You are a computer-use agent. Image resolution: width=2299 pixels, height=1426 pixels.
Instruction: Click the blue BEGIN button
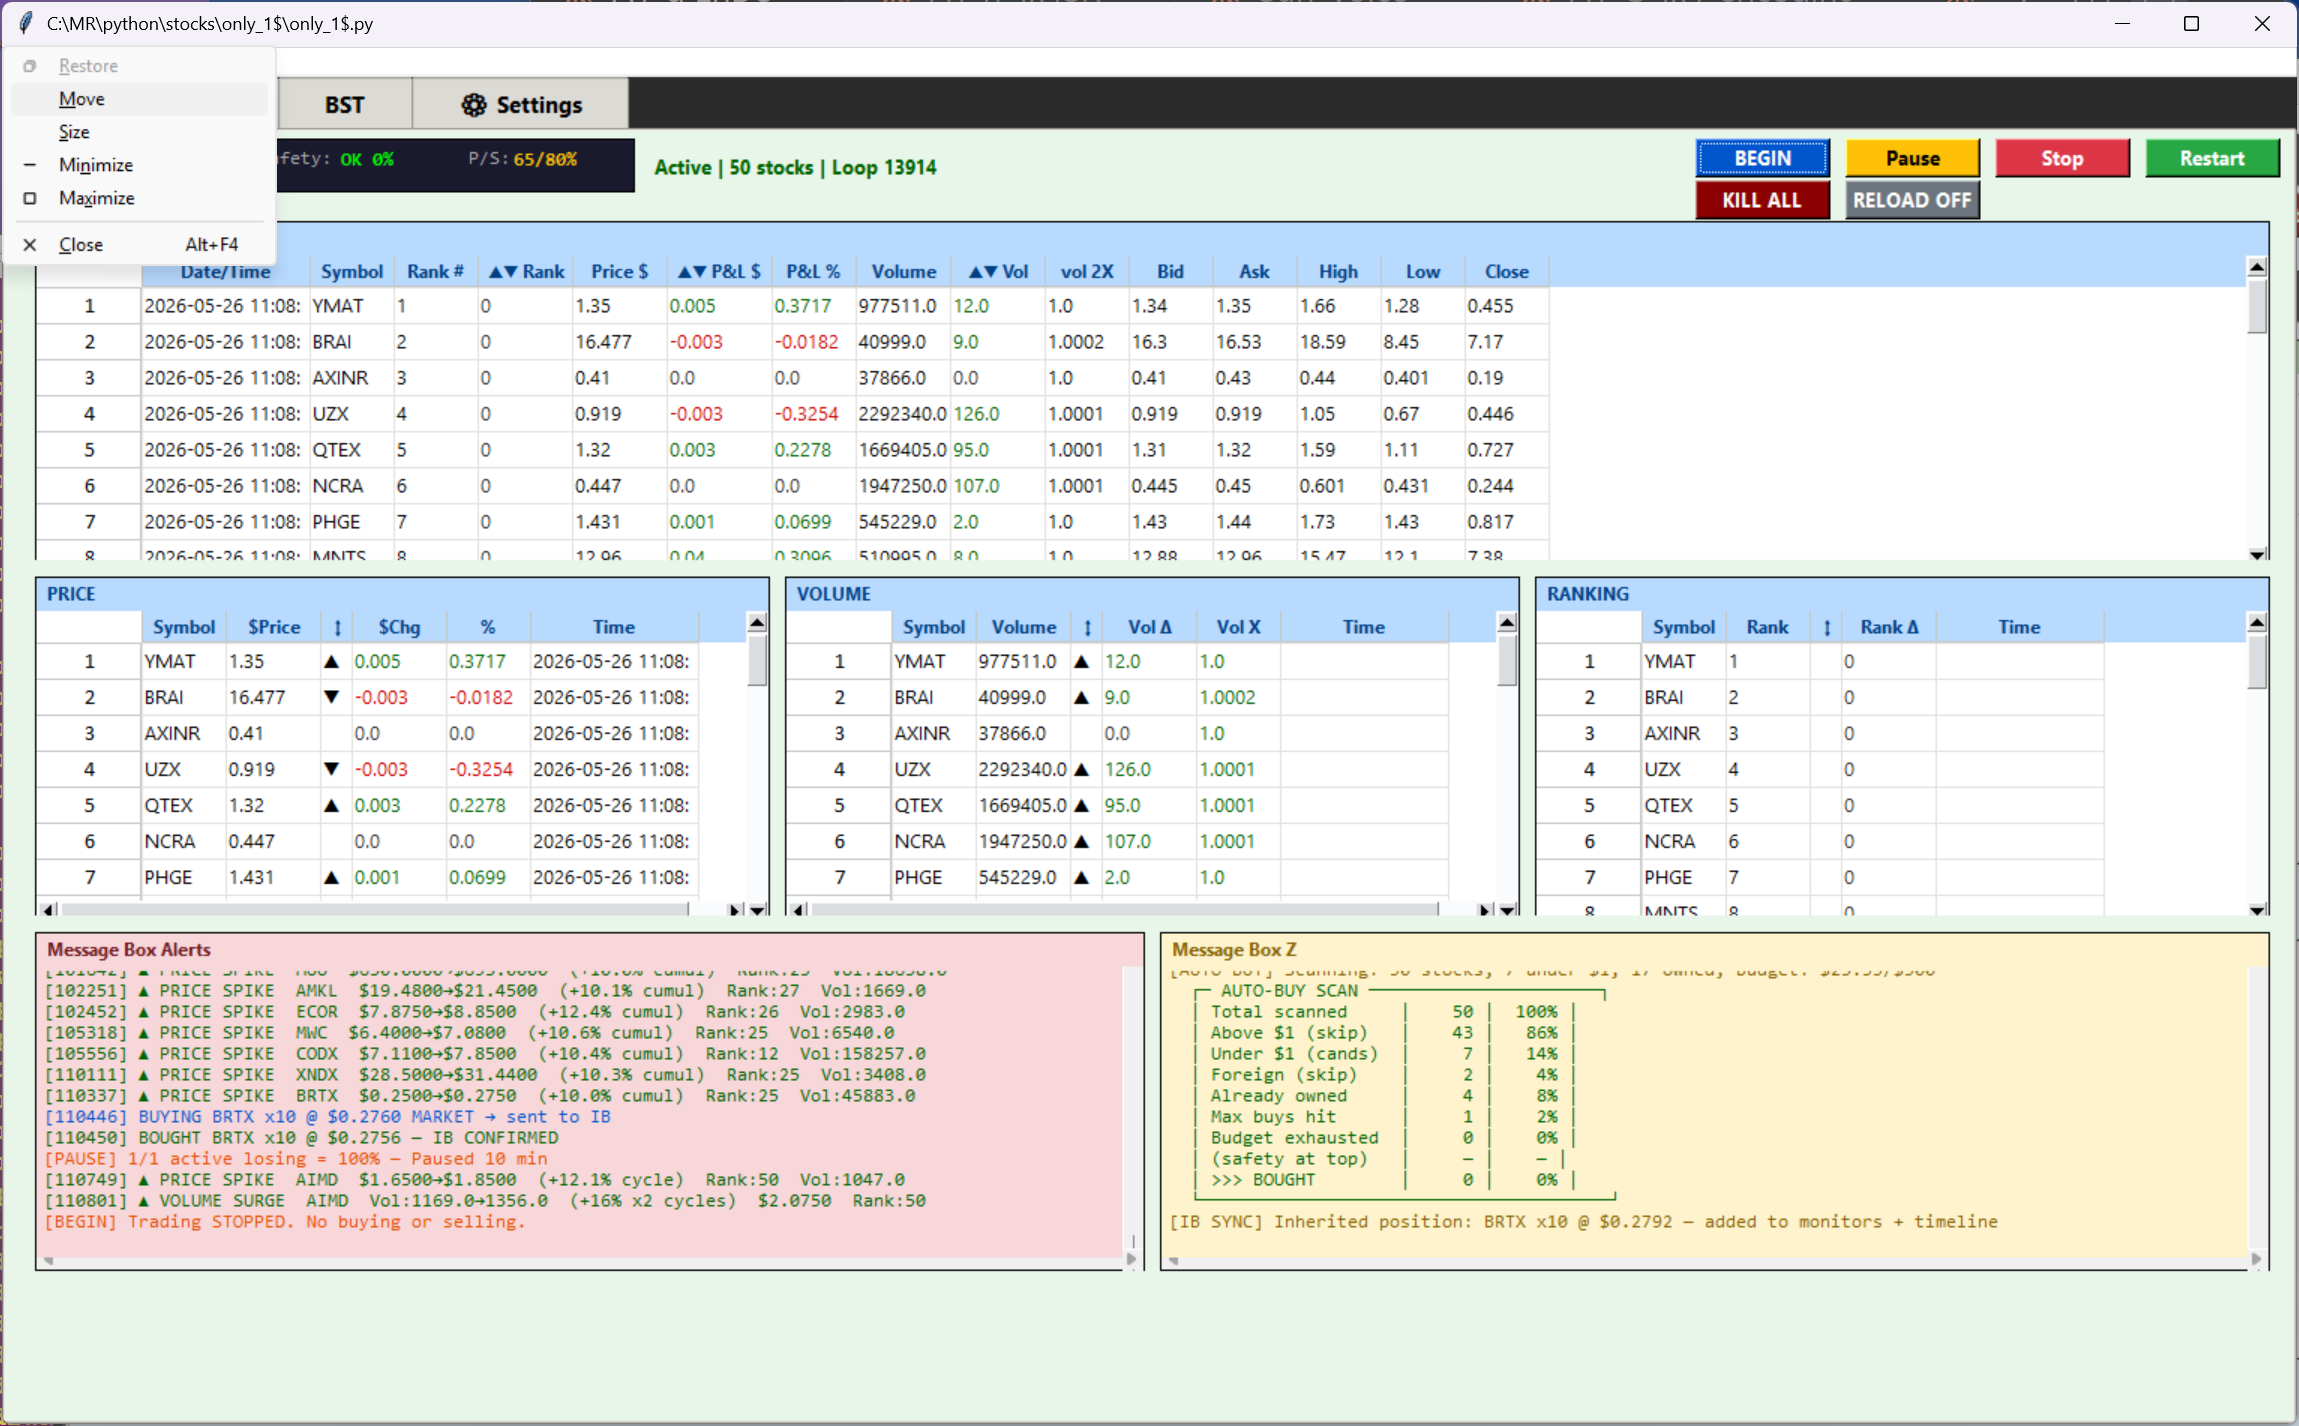[x=1762, y=158]
